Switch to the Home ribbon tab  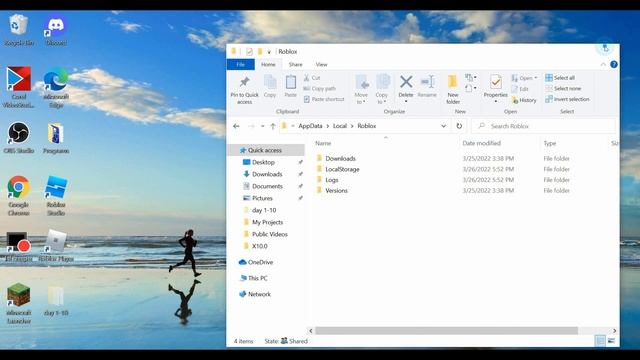point(268,64)
